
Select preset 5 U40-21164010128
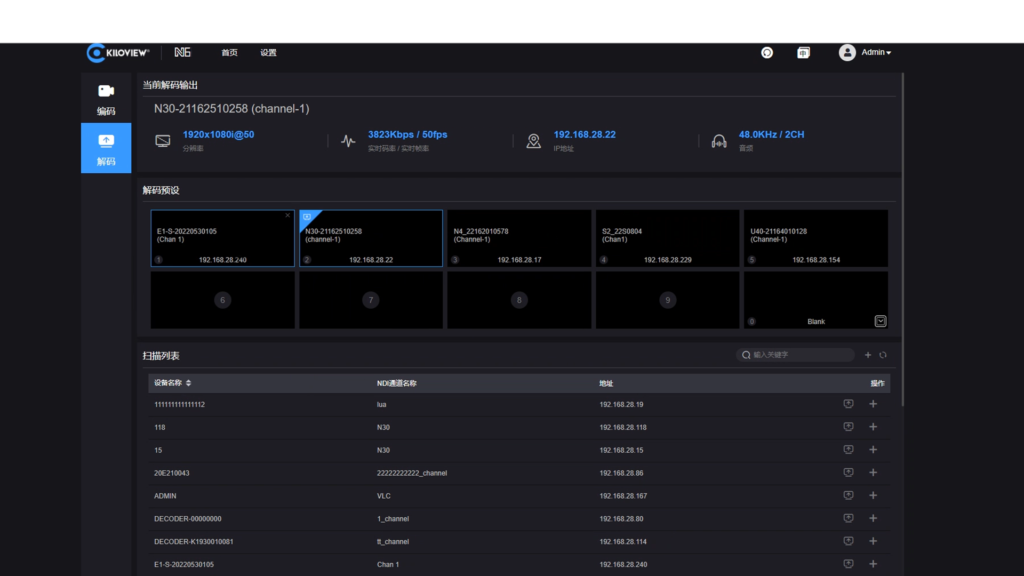pos(816,238)
